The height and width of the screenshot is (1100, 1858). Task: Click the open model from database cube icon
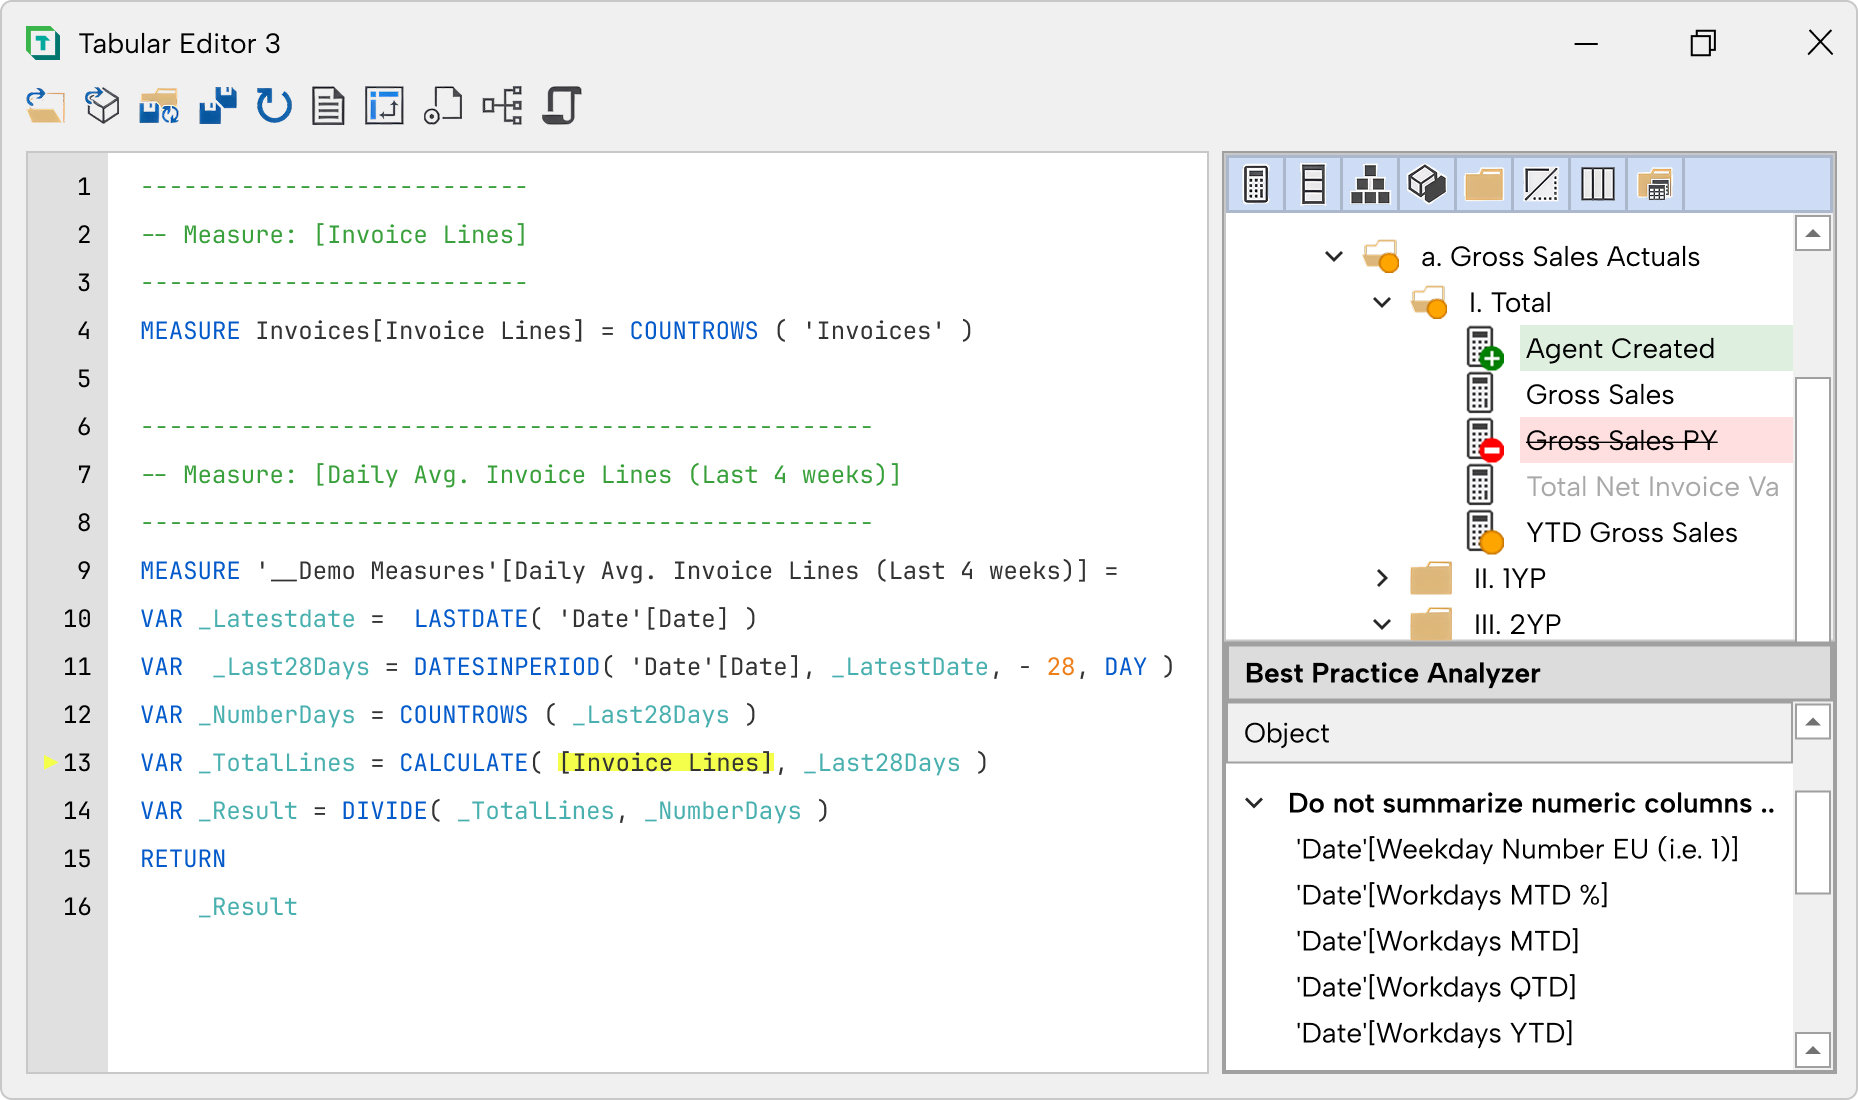tap(102, 105)
